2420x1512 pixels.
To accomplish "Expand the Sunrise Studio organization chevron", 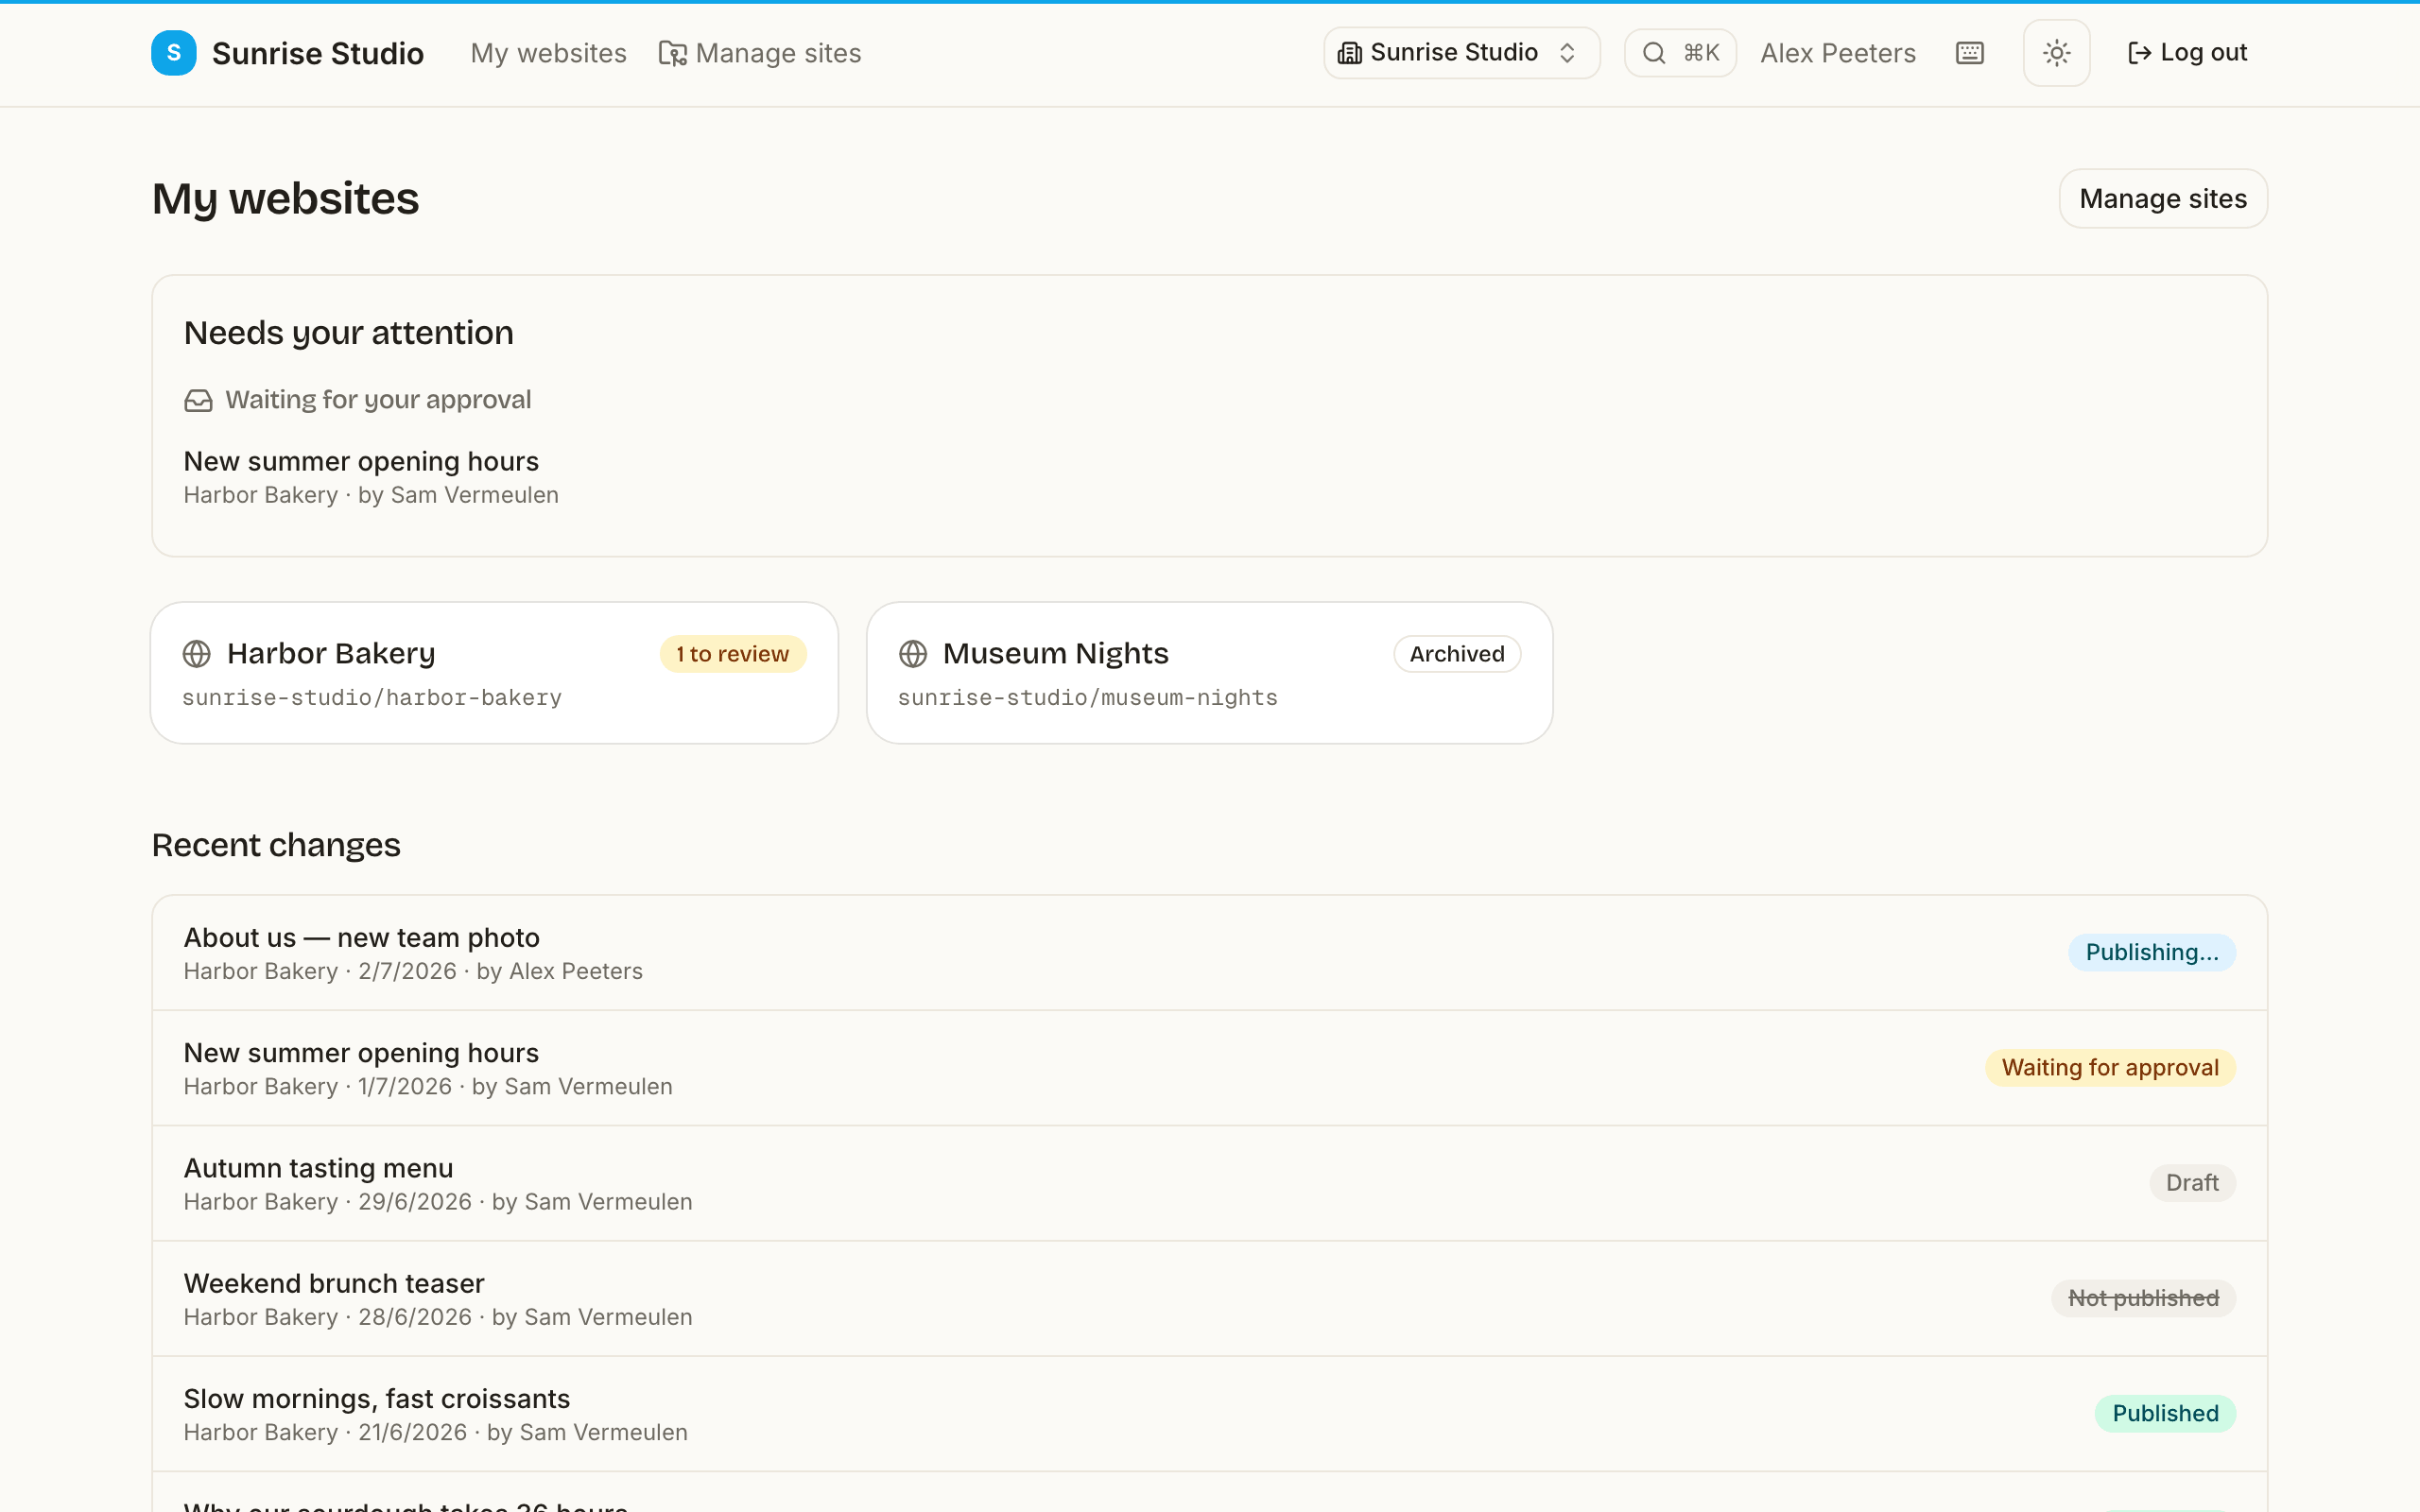I will click(1567, 53).
